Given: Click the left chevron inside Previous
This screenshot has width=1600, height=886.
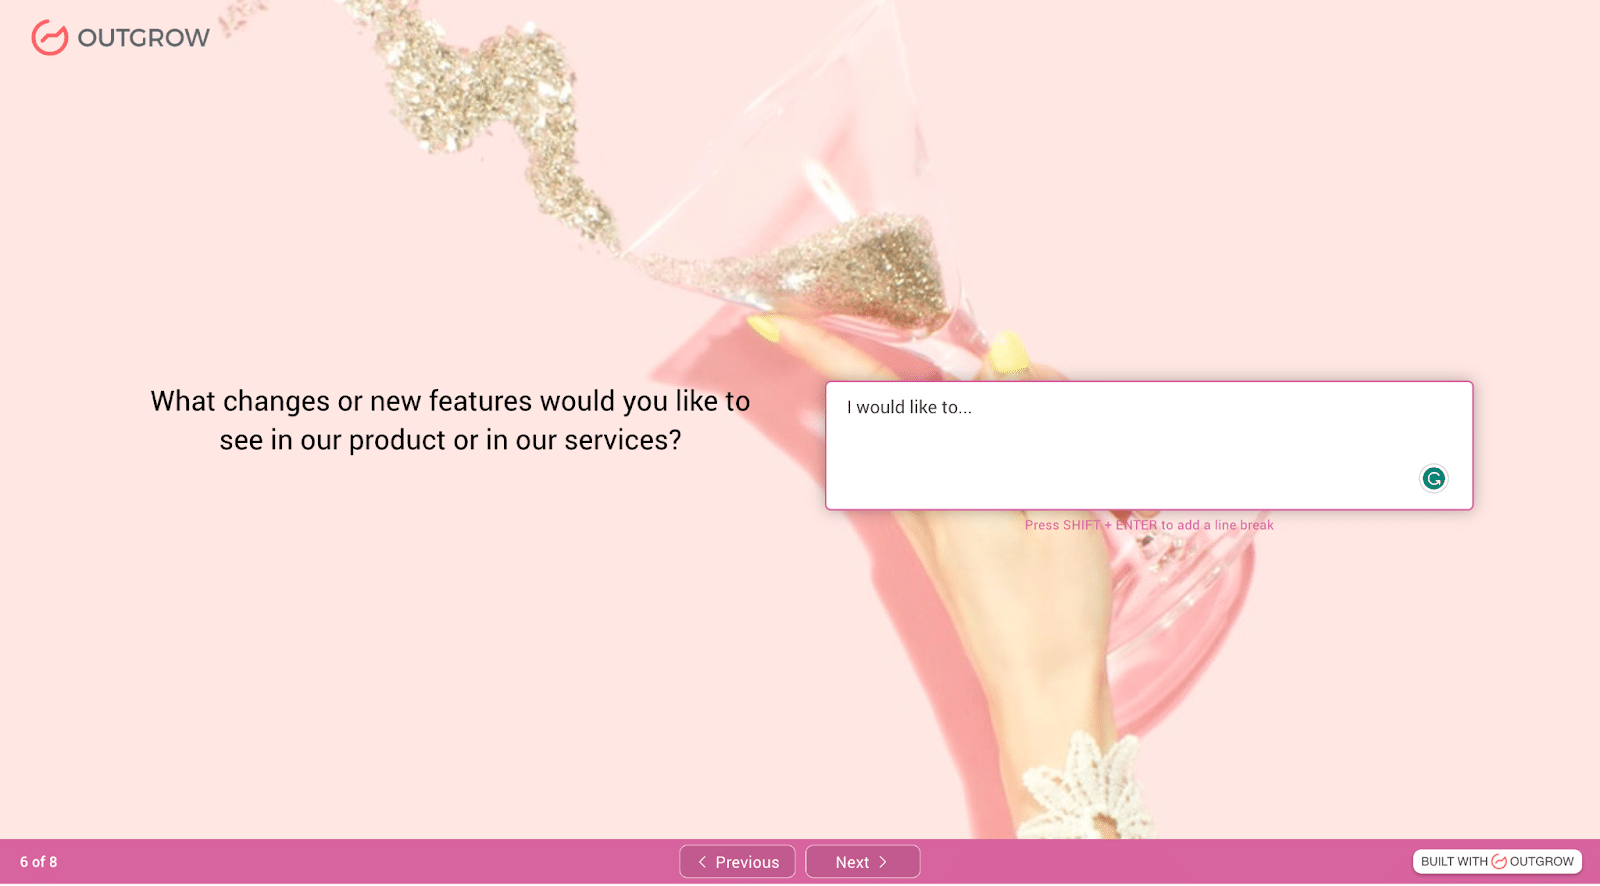Looking at the screenshot, I should point(702,862).
